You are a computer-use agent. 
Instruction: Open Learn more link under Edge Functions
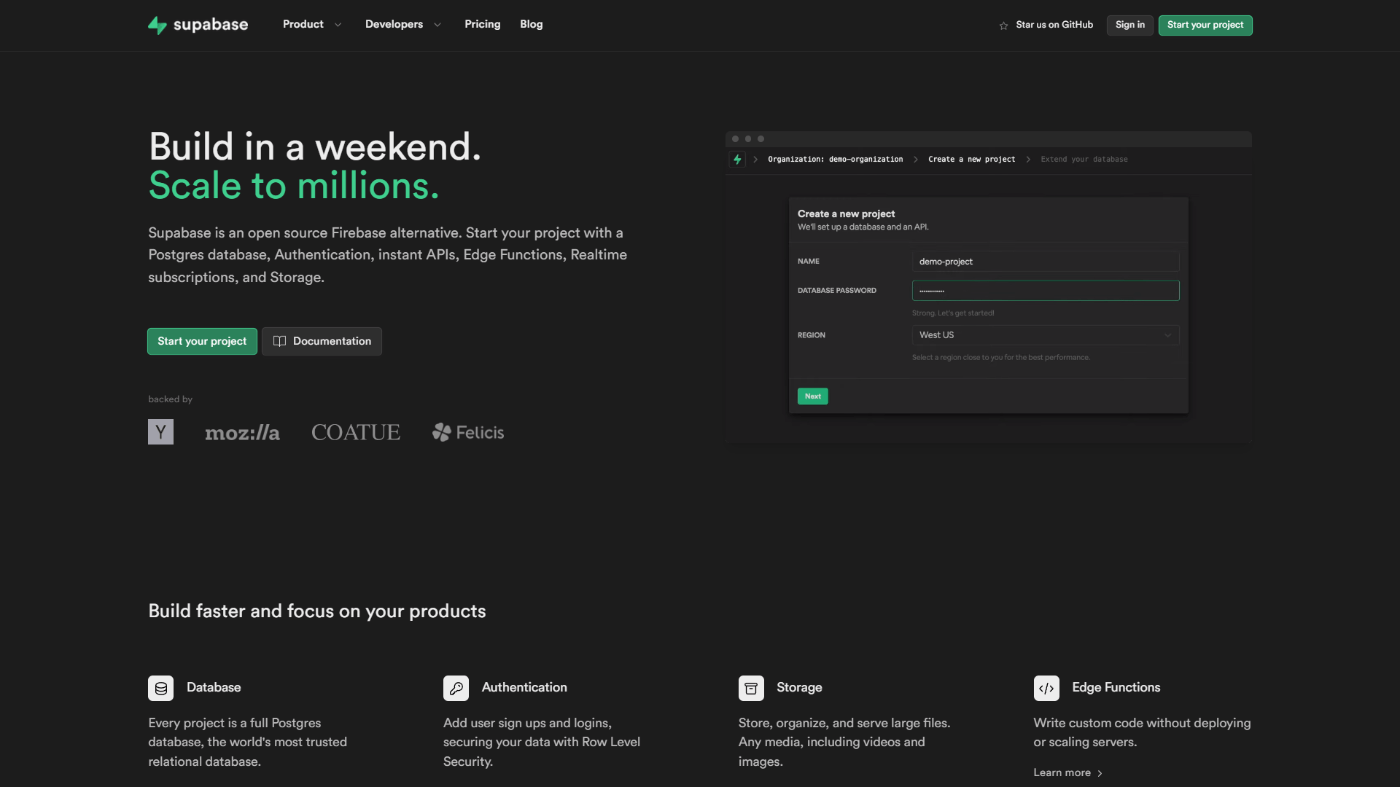pos(1068,772)
